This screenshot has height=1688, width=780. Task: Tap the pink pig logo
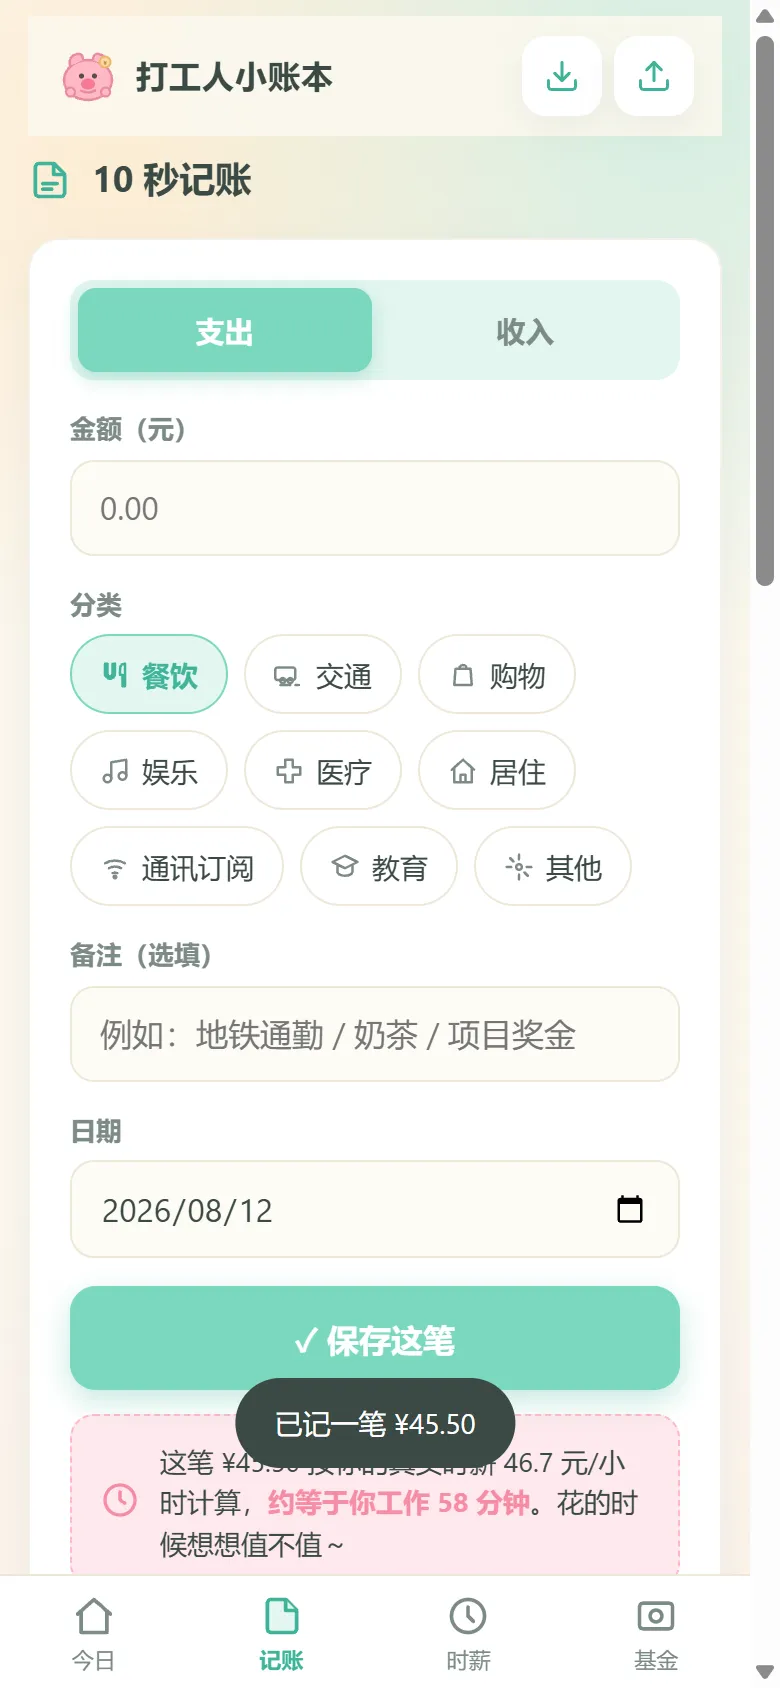click(88, 77)
